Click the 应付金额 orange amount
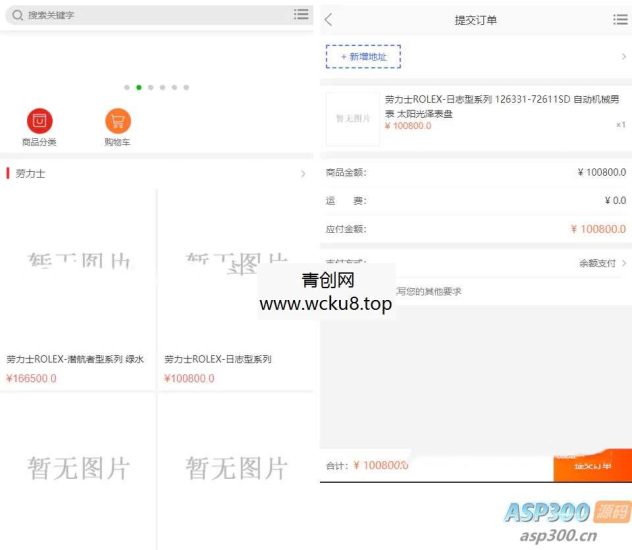The width and height of the screenshot is (632, 550). [598, 229]
